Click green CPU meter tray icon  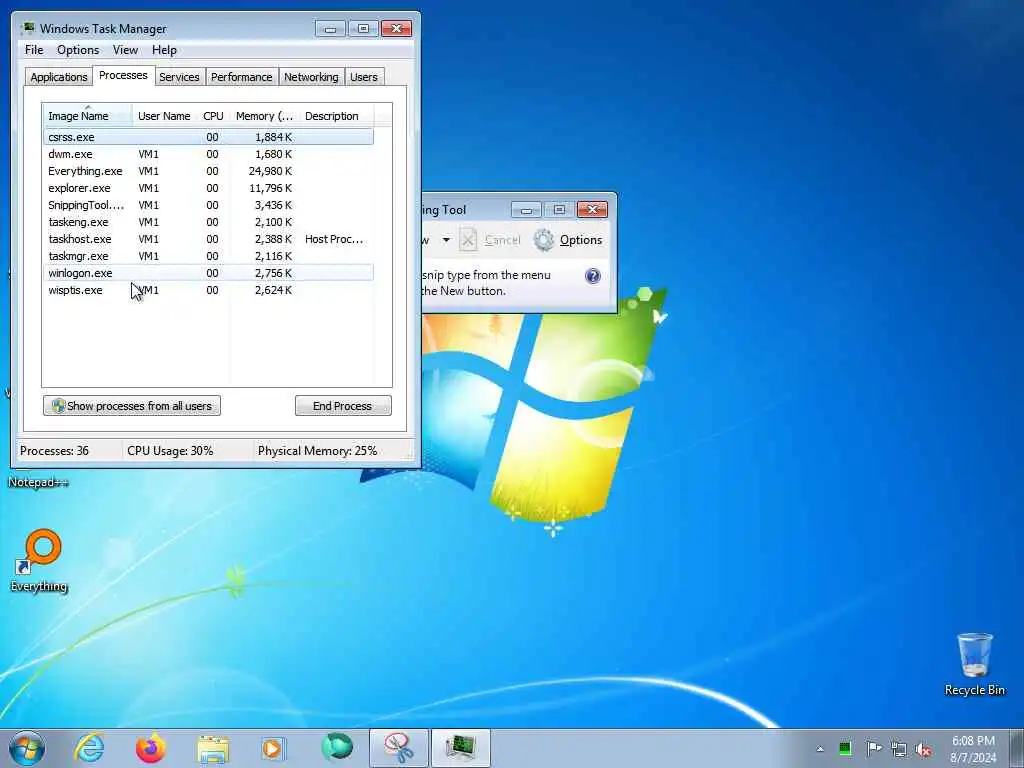[x=845, y=748]
